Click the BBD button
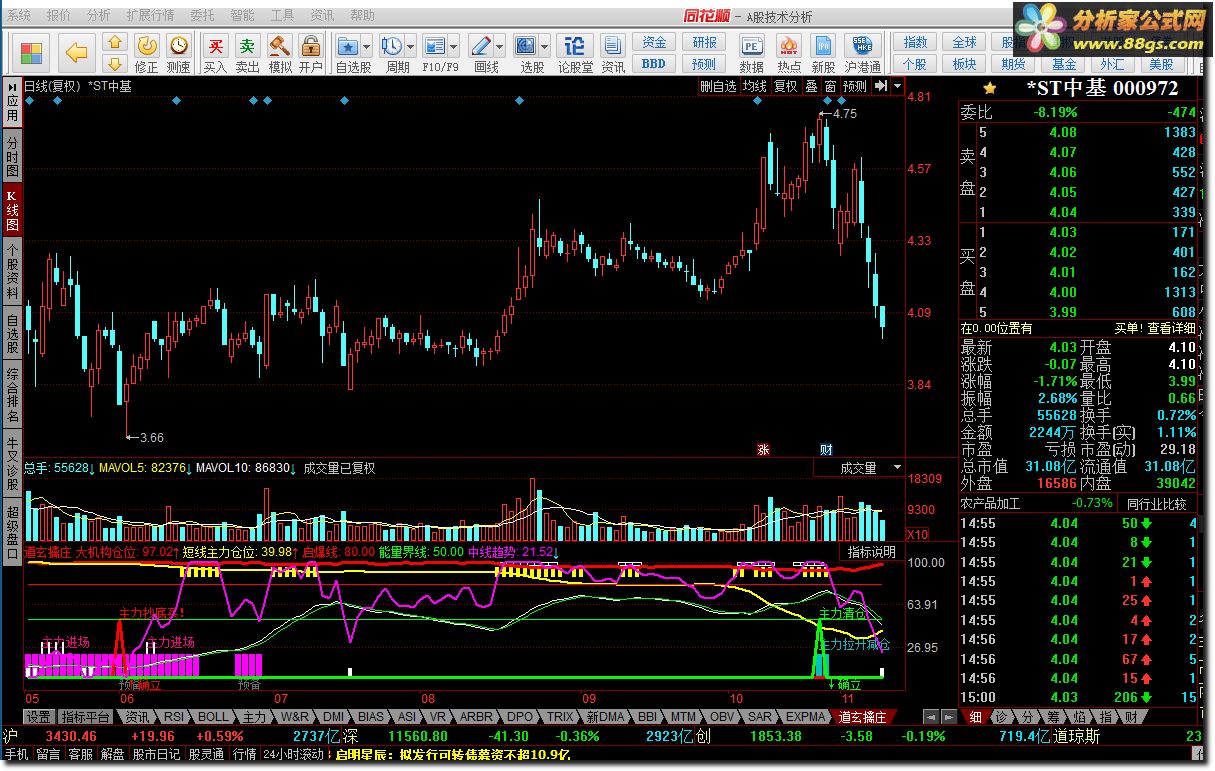1215x771 pixels. tap(654, 64)
